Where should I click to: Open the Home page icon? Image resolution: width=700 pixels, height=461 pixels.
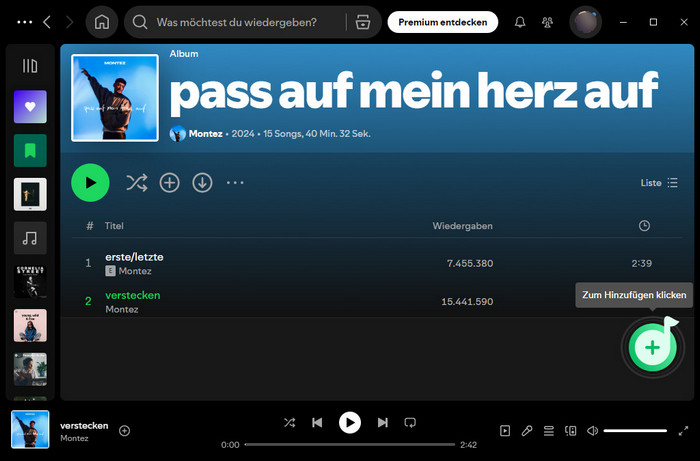[x=102, y=22]
